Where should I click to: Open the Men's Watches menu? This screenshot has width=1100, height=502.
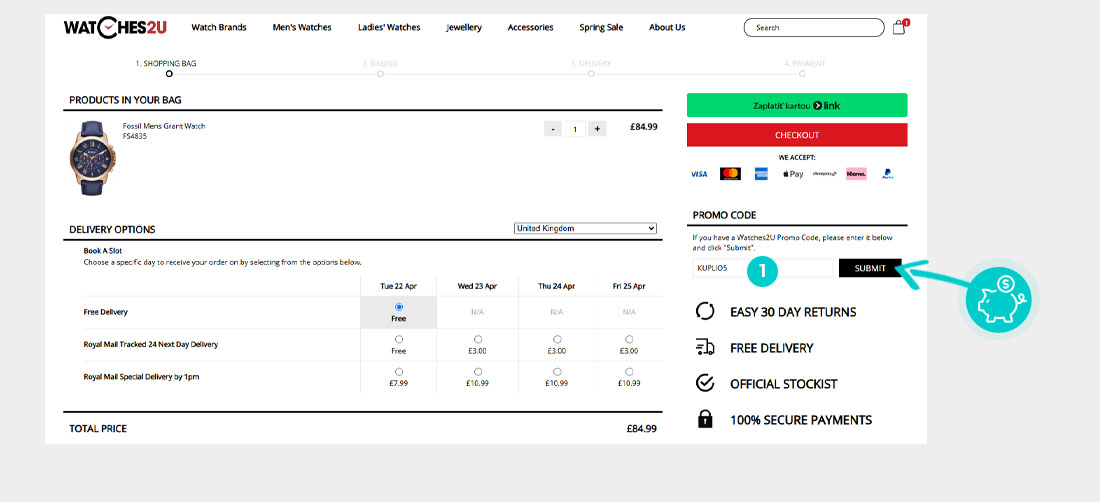click(302, 27)
